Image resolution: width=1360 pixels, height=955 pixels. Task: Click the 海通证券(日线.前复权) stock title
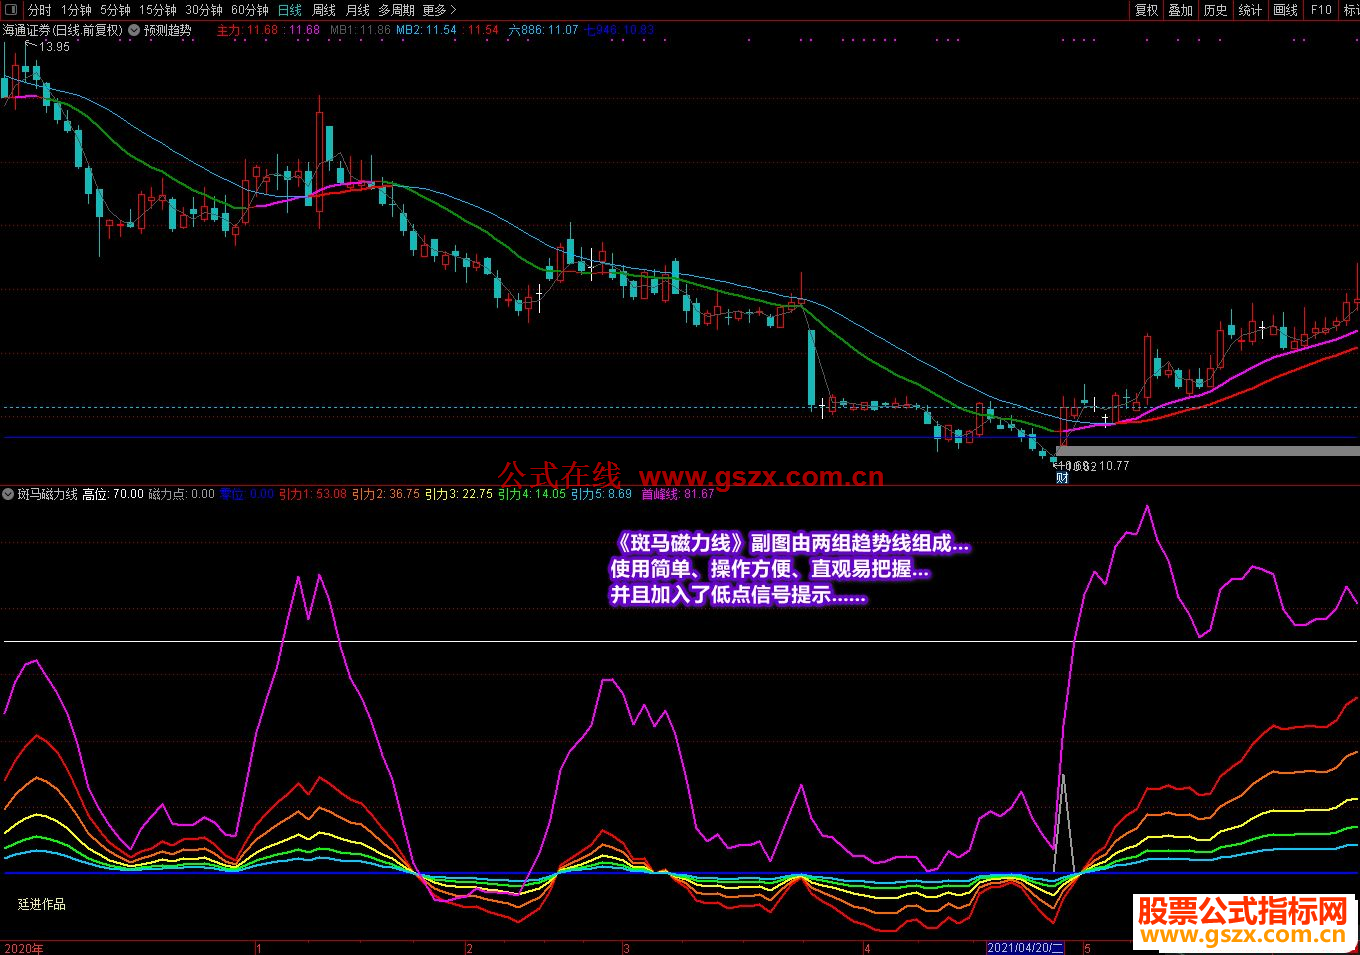click(x=62, y=30)
